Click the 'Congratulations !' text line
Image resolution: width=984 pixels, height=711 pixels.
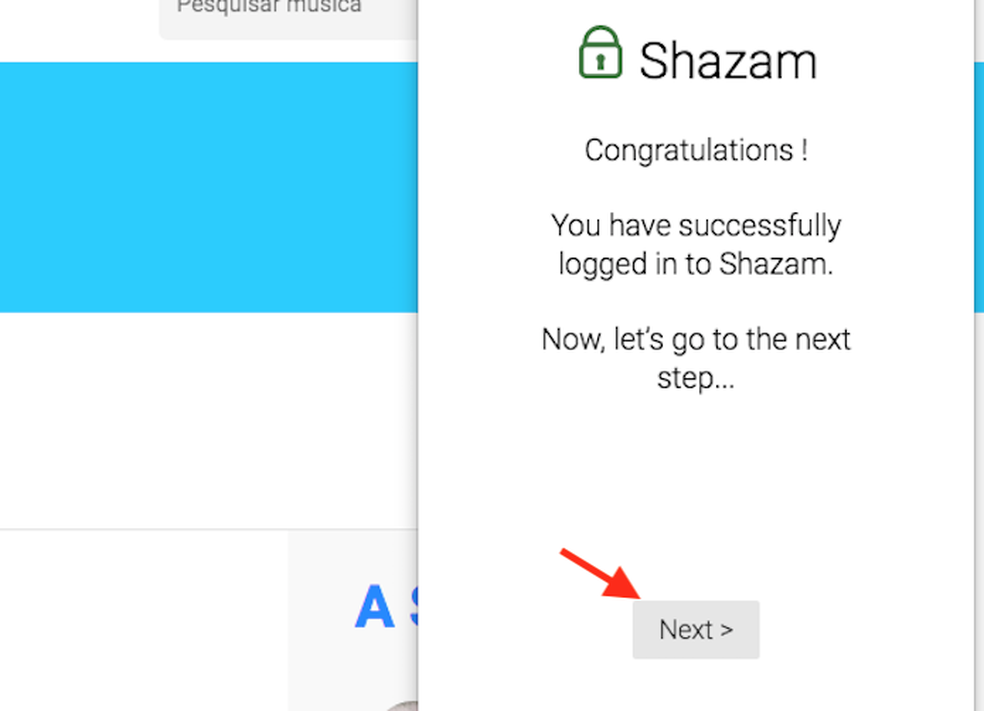click(696, 150)
